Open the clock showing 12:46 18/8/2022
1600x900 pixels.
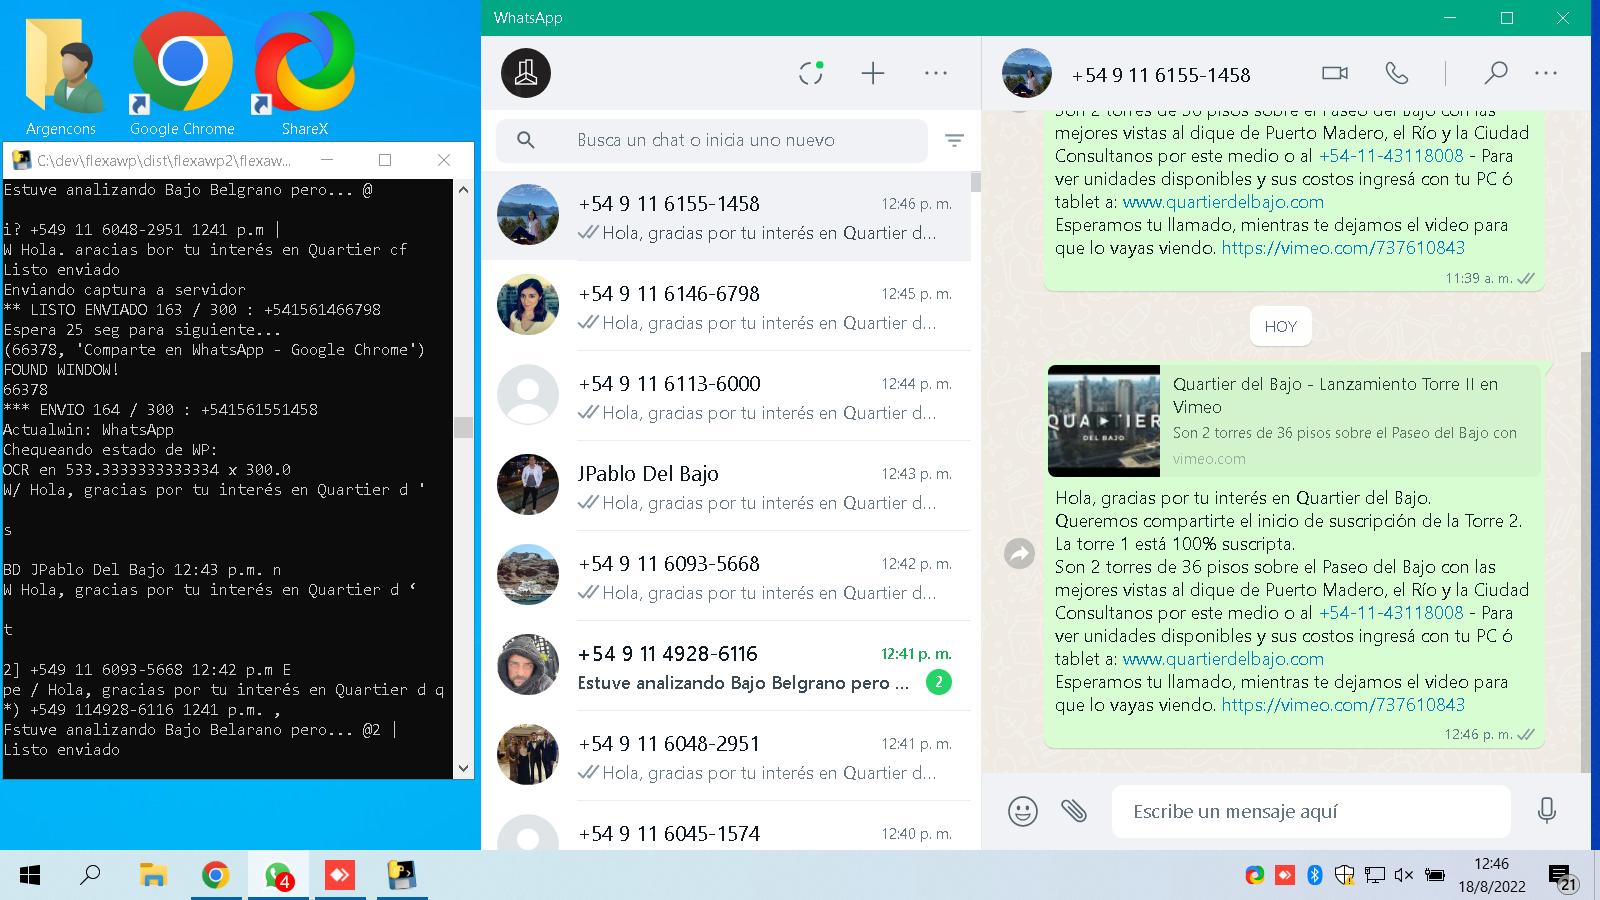[x=1491, y=875]
